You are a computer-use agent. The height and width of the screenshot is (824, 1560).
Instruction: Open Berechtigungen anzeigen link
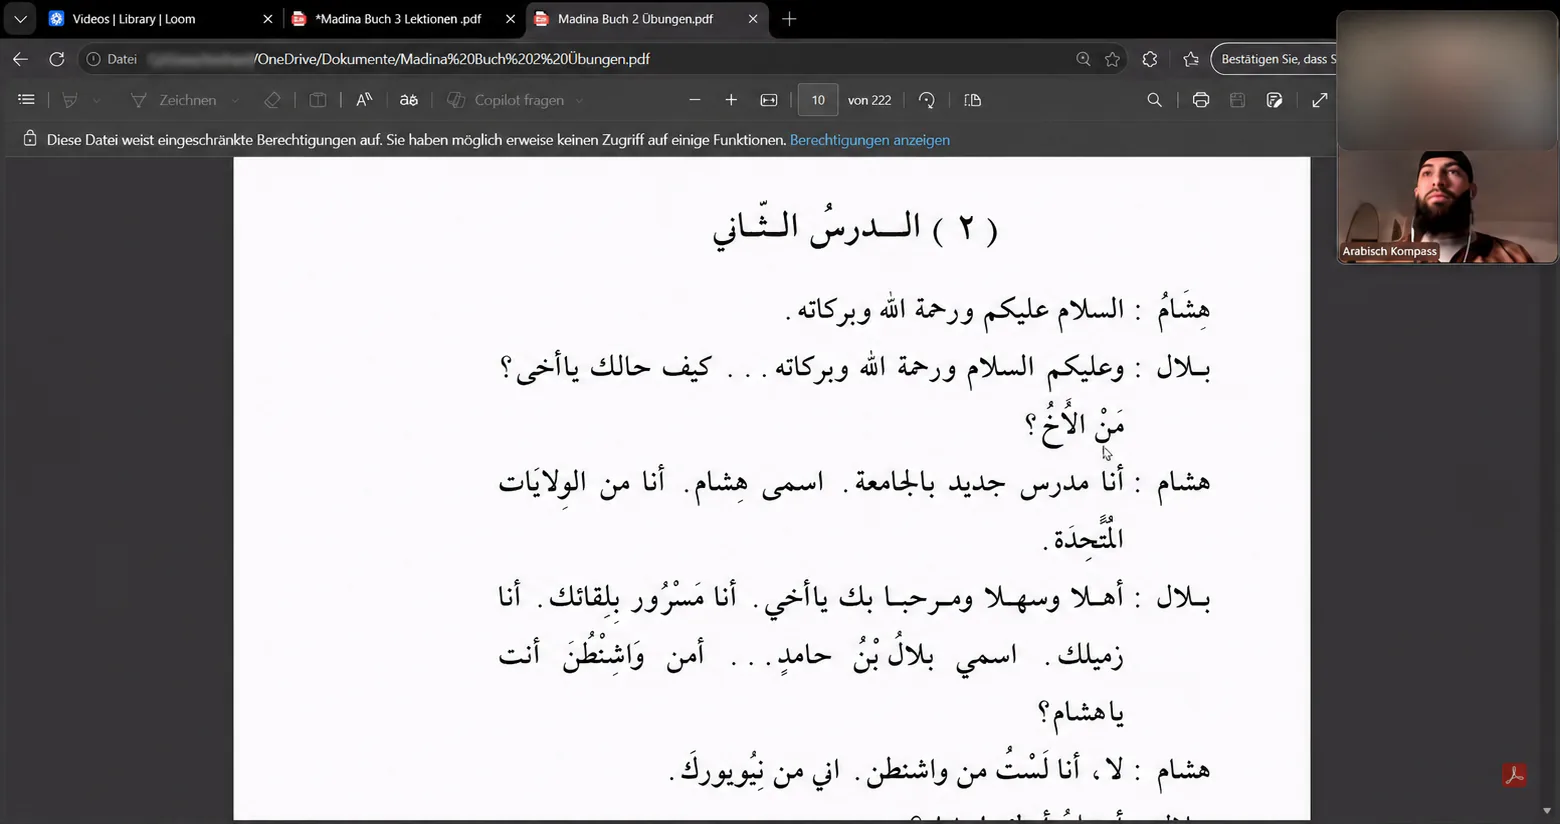870,140
